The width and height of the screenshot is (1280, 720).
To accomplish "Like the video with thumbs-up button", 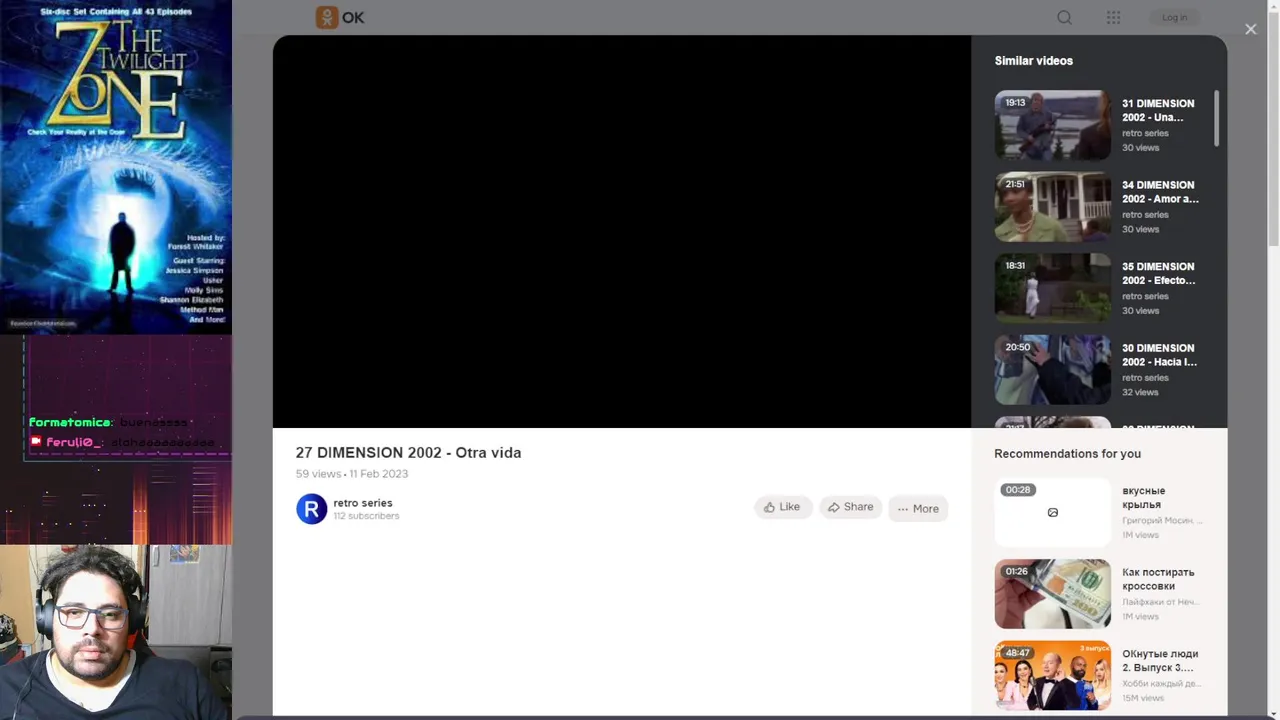I will point(782,507).
